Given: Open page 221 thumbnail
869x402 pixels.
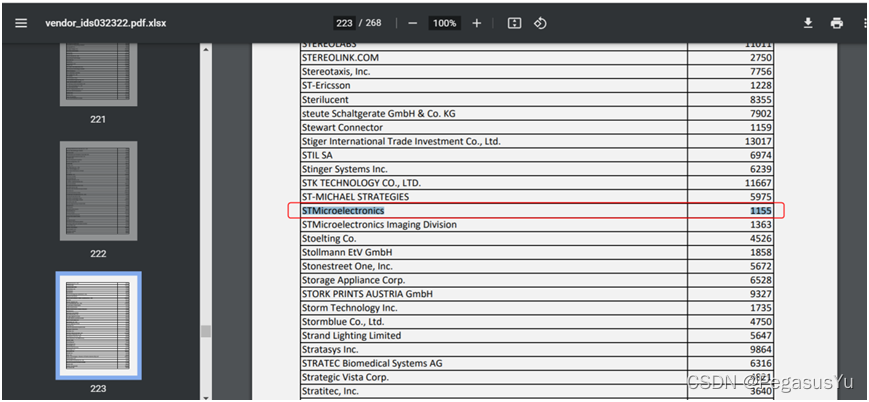Looking at the screenshot, I should coord(99,75).
